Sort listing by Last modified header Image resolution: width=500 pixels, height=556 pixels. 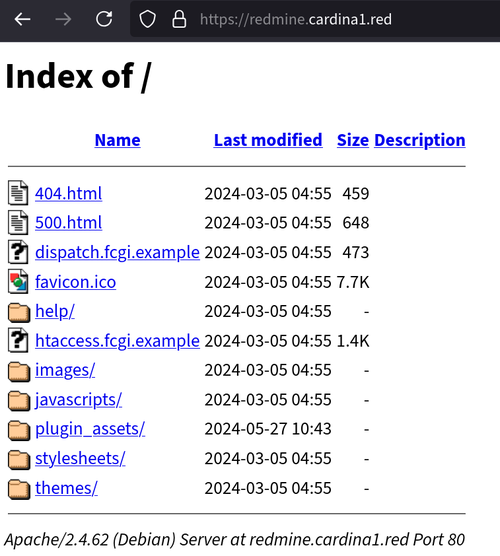tap(268, 140)
